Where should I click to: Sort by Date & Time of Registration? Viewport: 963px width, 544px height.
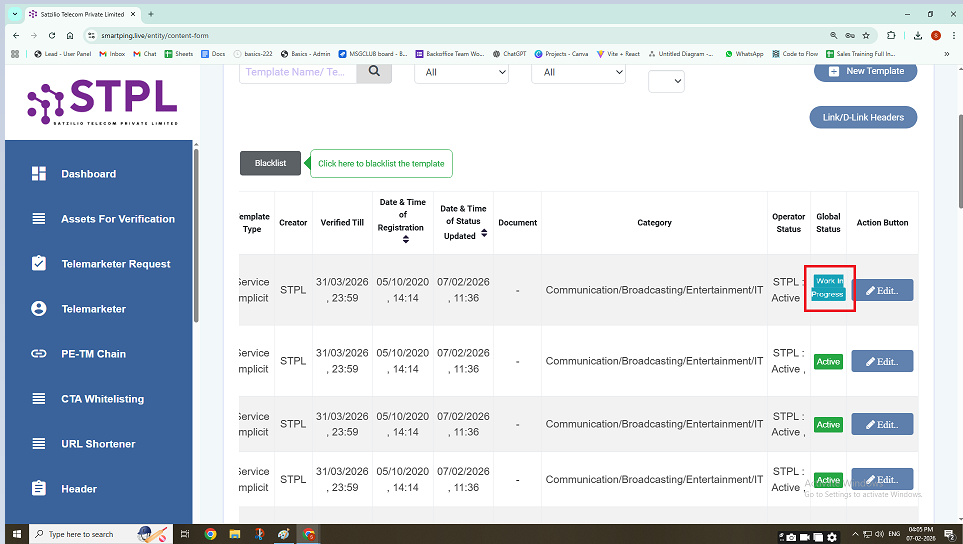click(x=405, y=240)
